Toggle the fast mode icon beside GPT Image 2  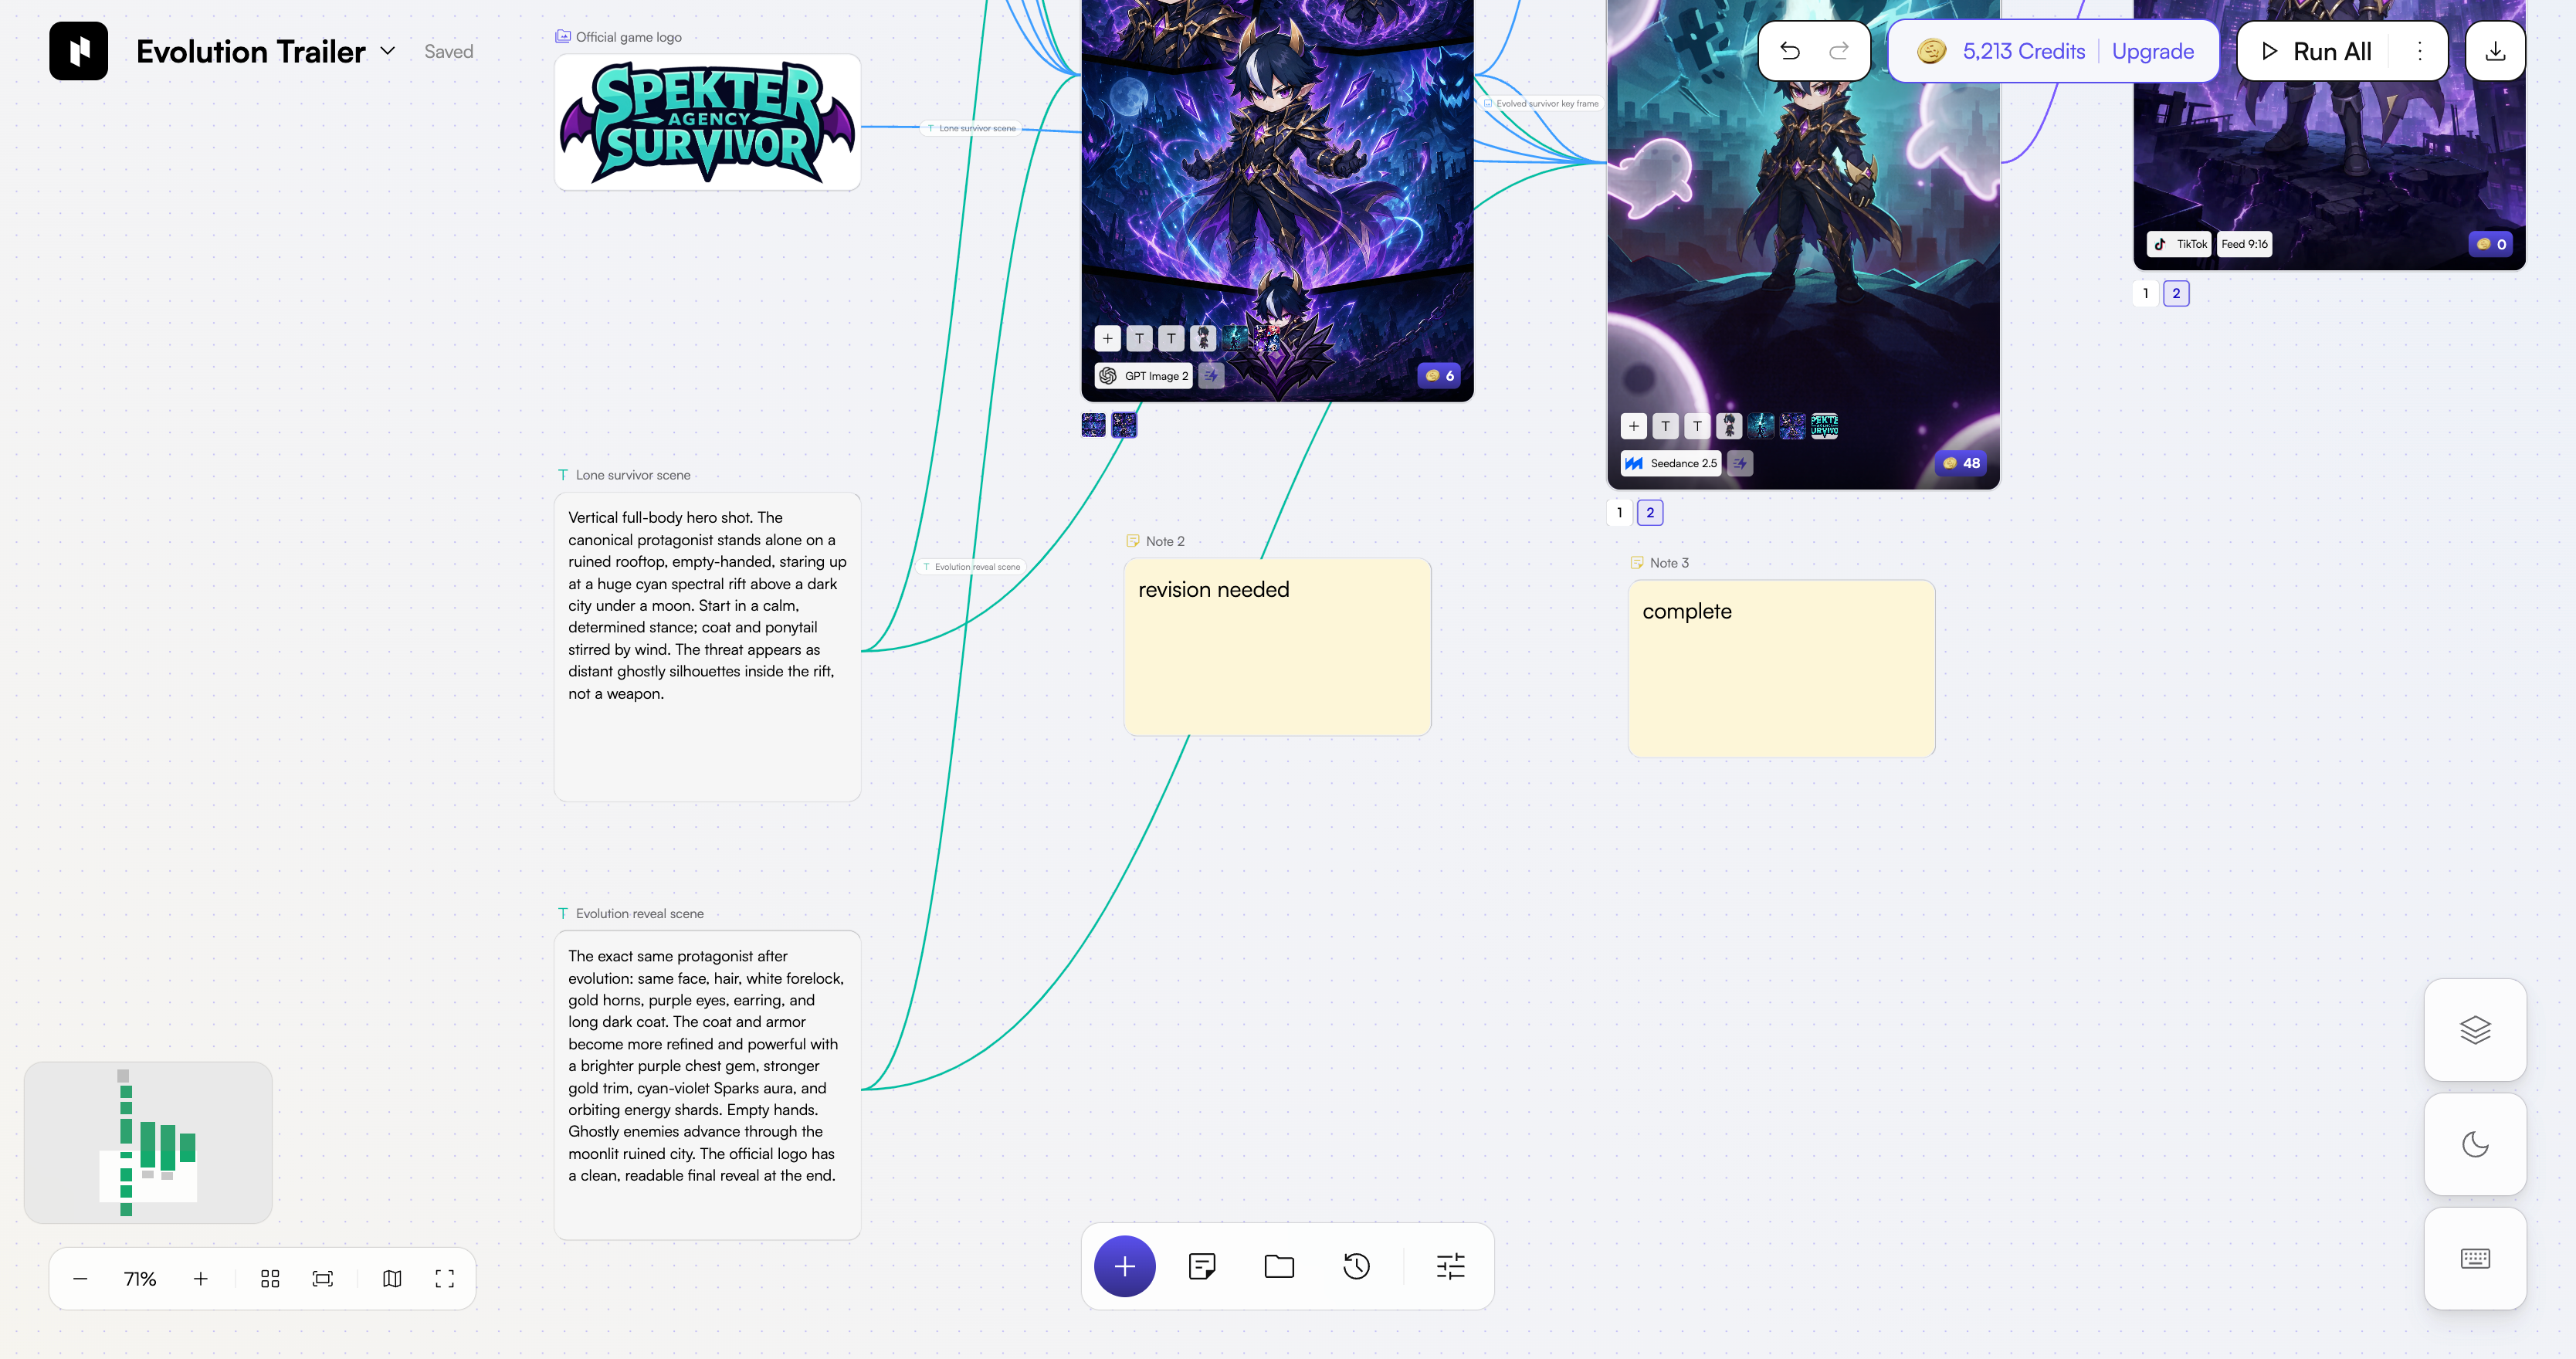(x=1211, y=376)
